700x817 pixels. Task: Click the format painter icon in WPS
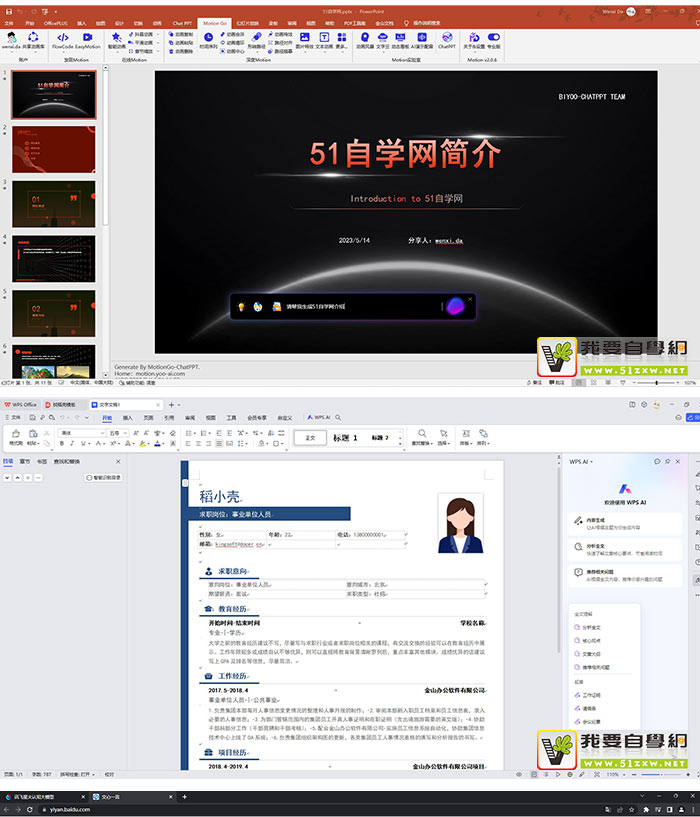click(x=16, y=434)
